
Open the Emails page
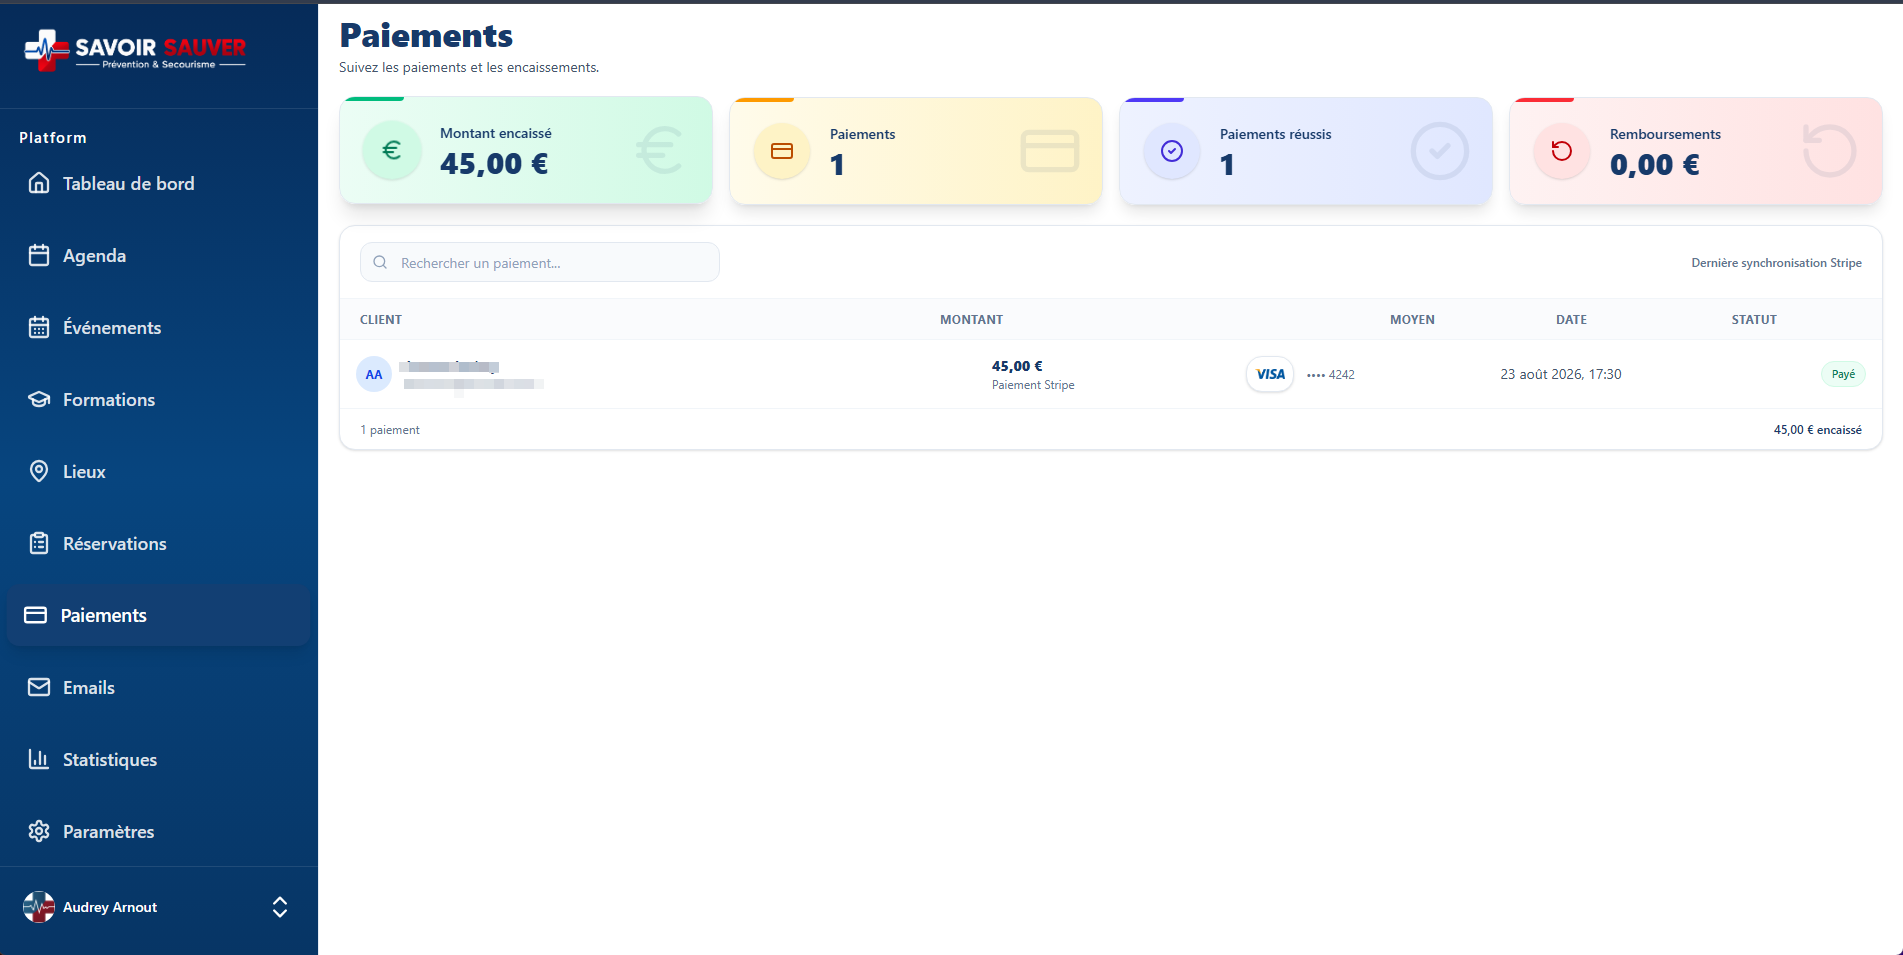pyautogui.click(x=158, y=687)
